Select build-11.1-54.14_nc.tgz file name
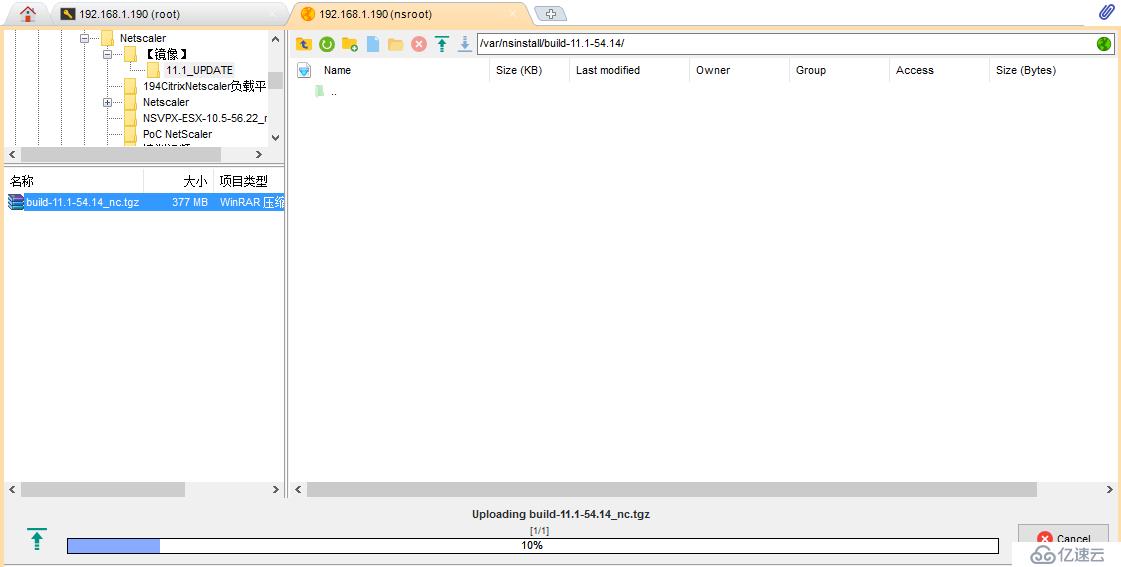Screen dimensions: 1121x567 tap(83, 202)
